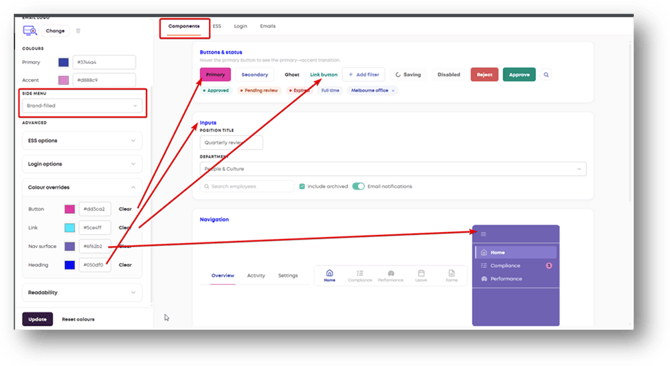Click the search icon button in Buttons row

(x=546, y=75)
